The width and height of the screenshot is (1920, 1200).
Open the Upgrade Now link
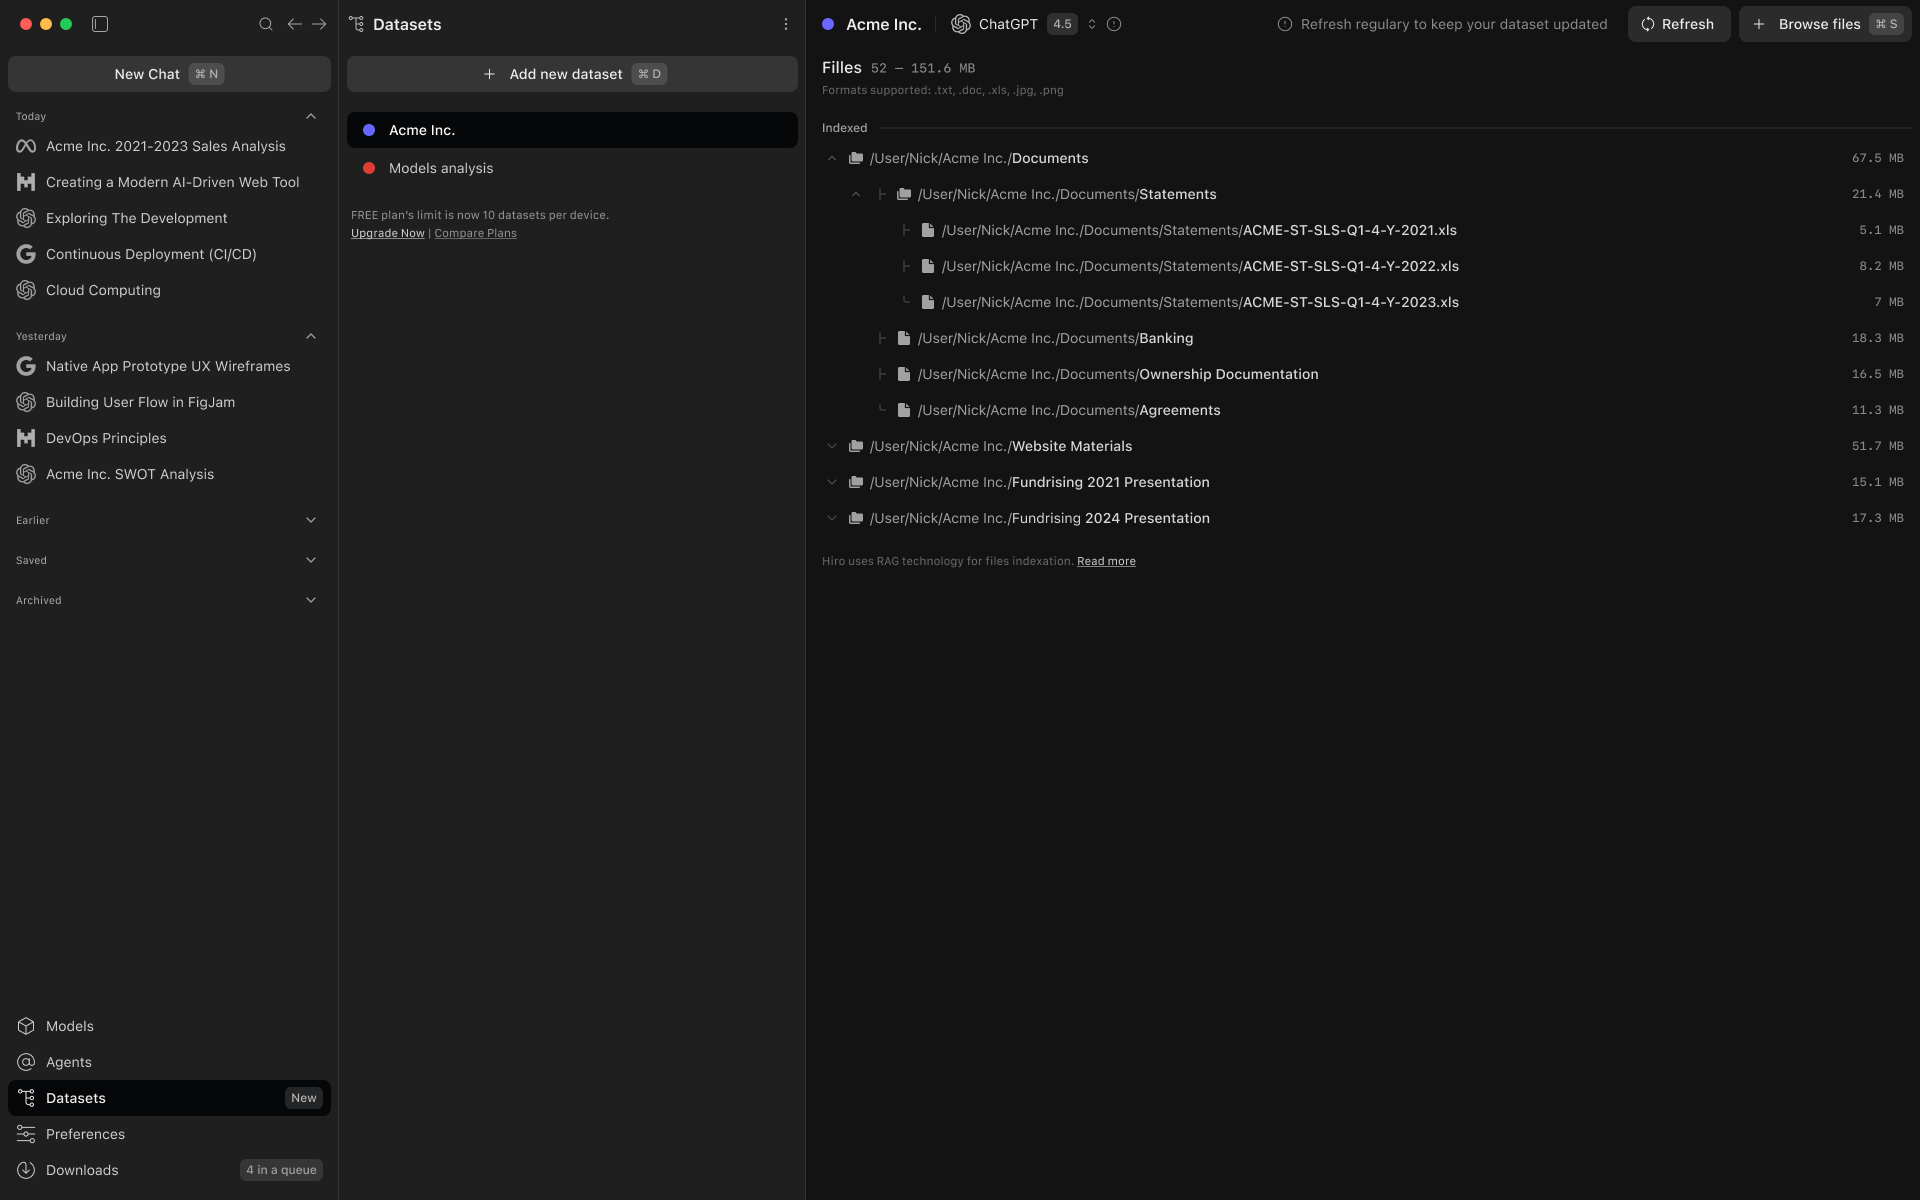click(387, 233)
